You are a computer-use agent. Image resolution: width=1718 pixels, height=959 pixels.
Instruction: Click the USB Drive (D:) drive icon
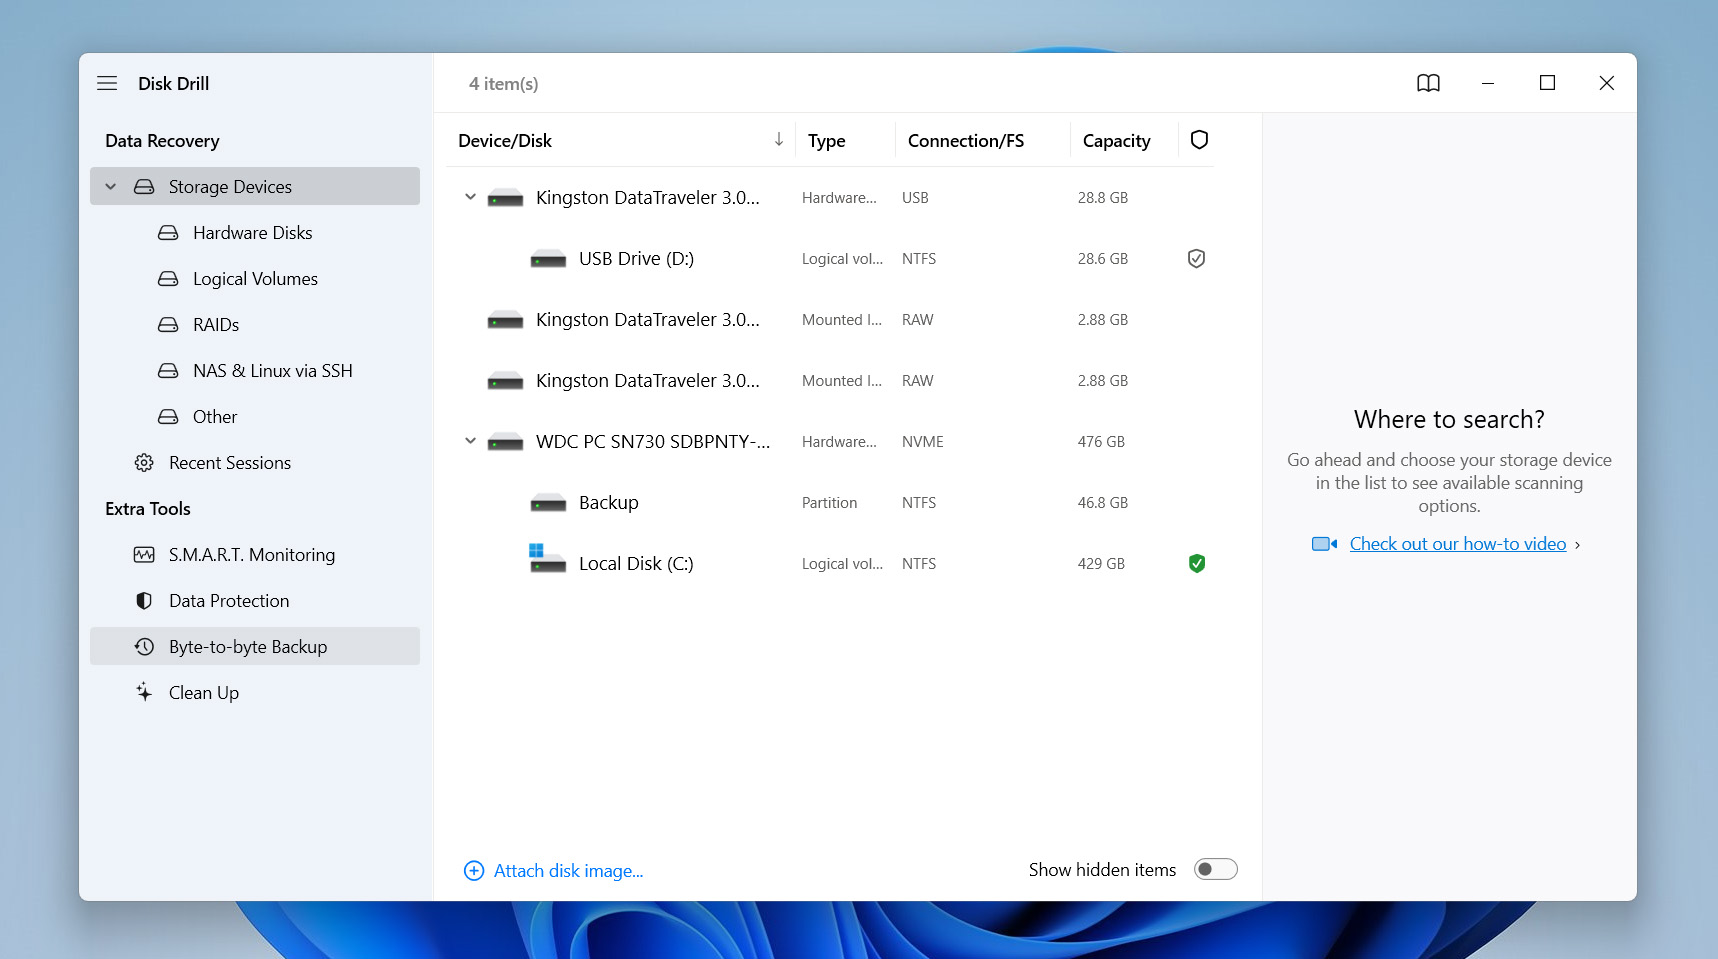tap(548, 259)
